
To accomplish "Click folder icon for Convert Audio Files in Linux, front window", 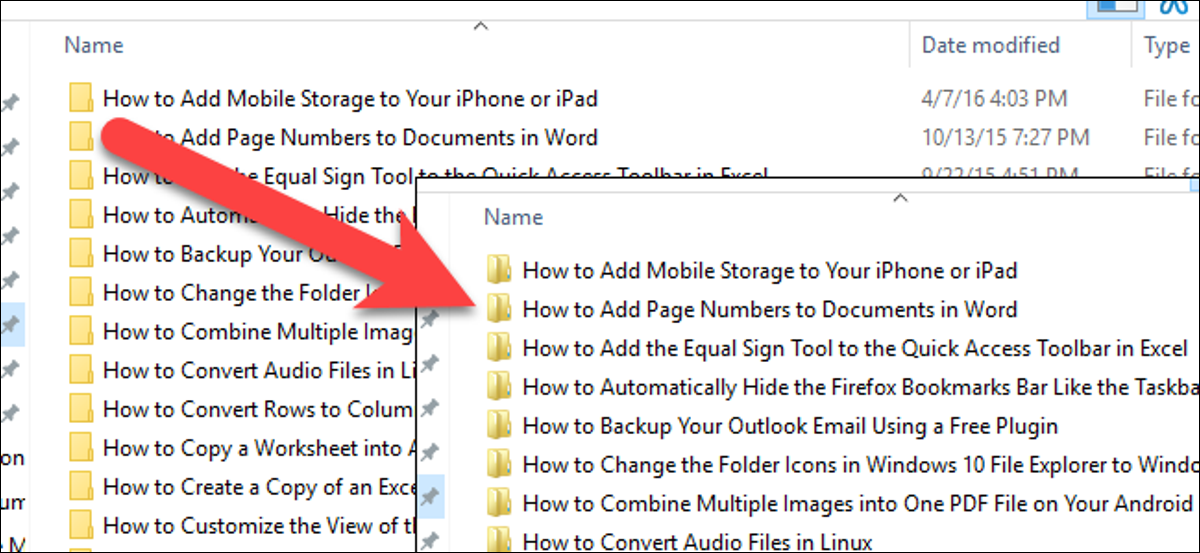I will pos(500,540).
